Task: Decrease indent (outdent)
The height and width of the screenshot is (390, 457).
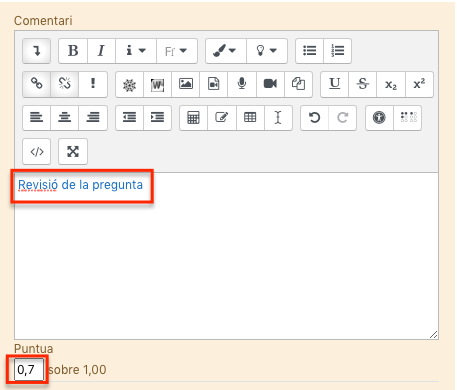Action: click(129, 118)
